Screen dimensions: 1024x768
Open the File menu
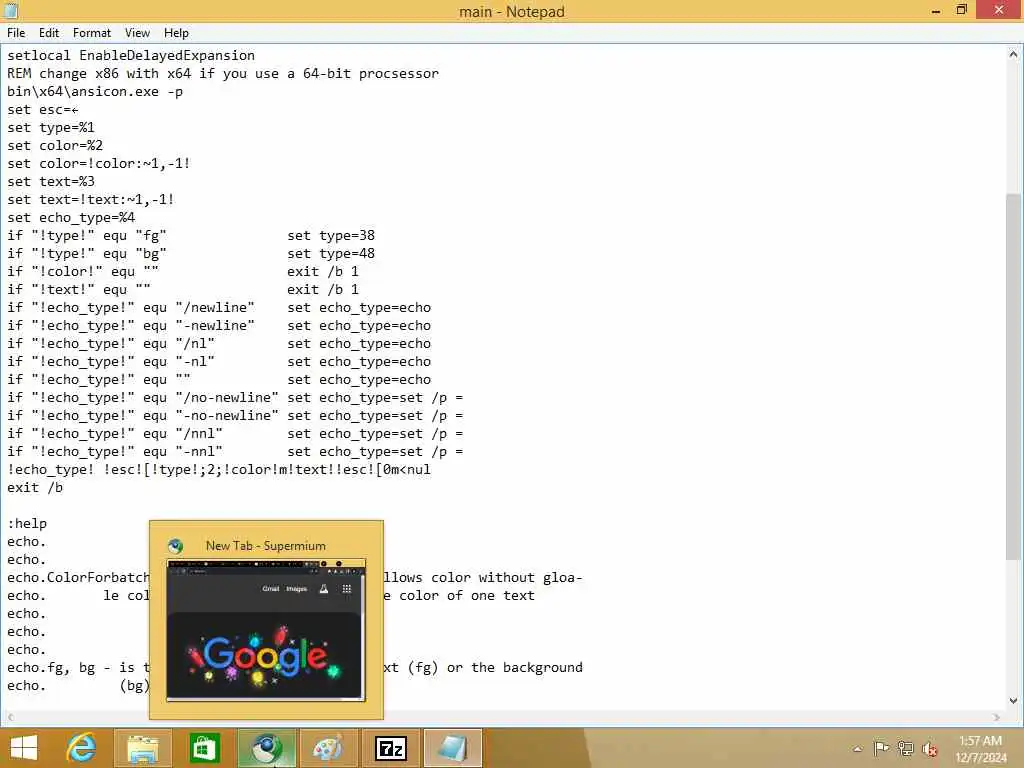16,33
